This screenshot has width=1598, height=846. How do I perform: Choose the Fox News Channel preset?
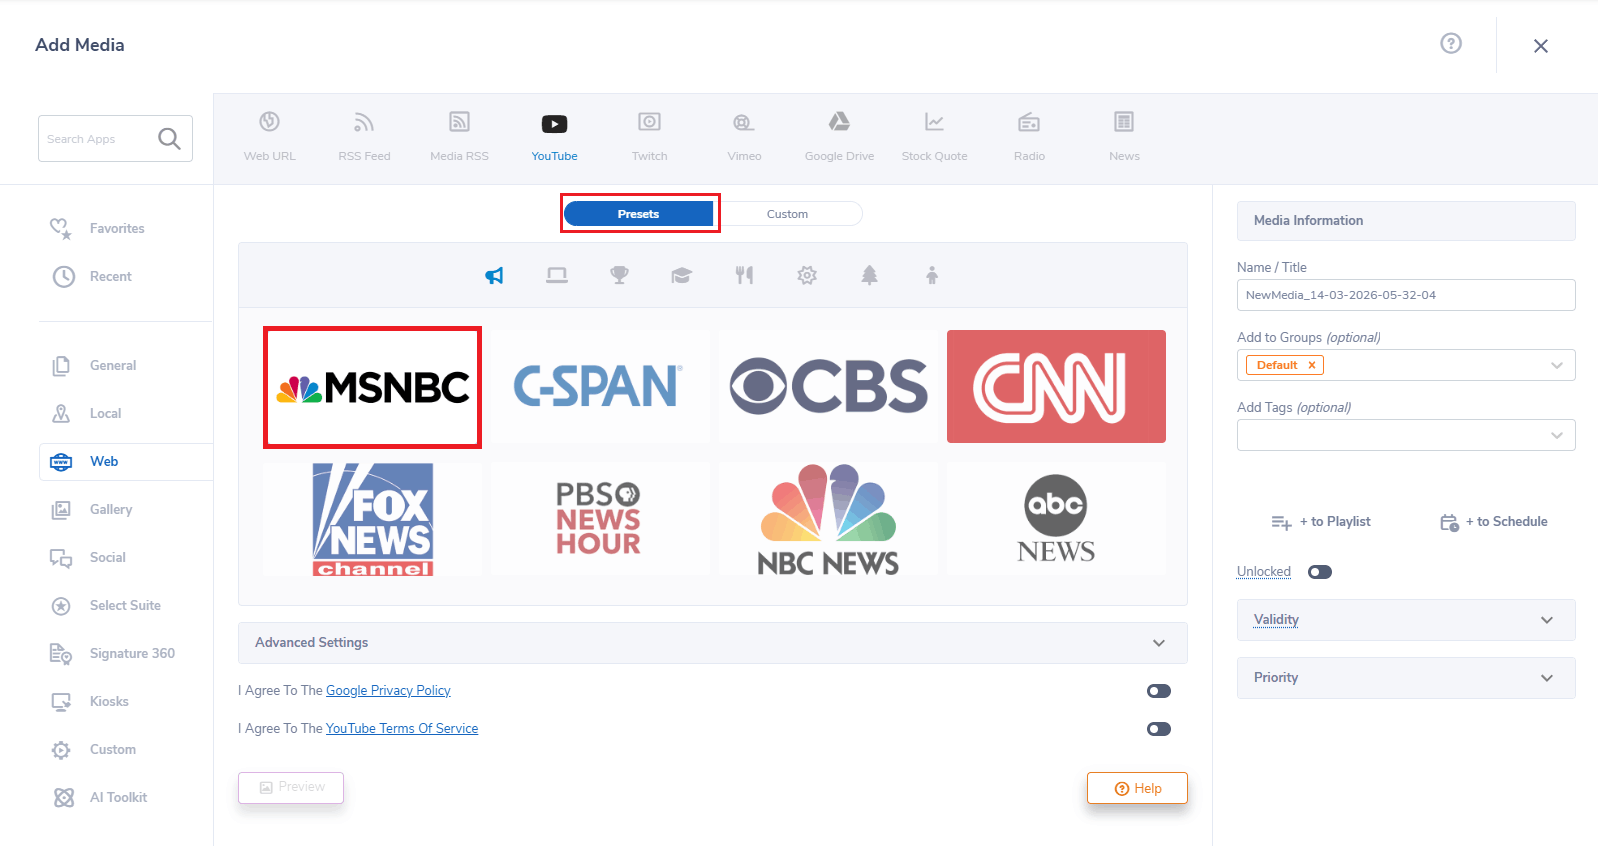point(372,519)
